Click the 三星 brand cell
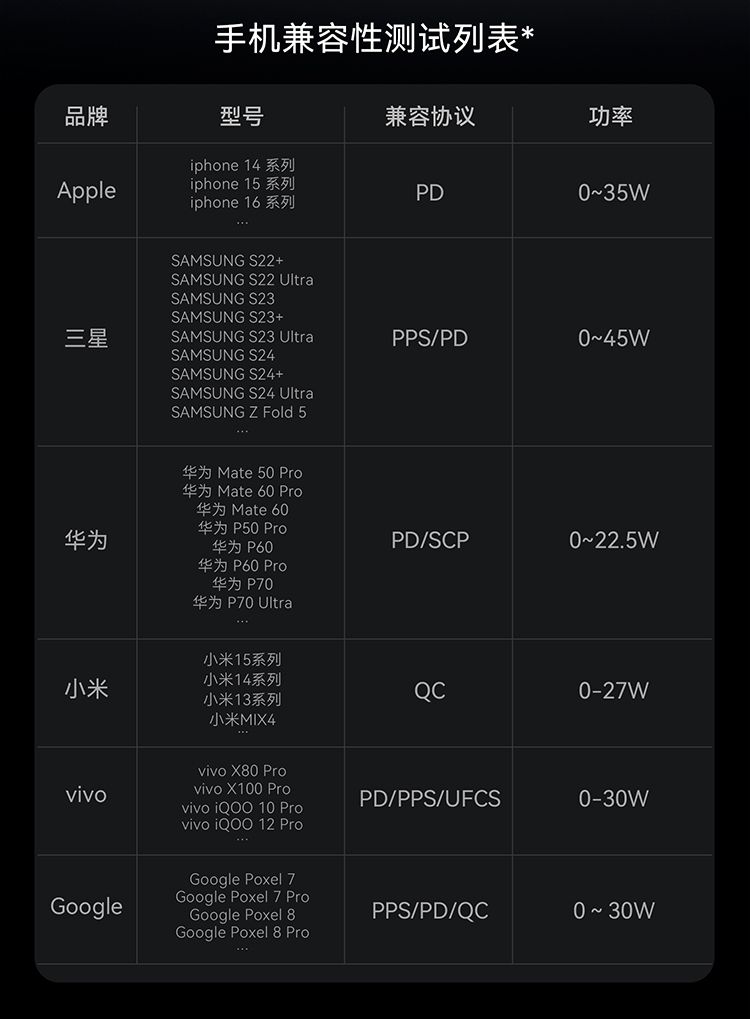750x1019 pixels. point(86,339)
